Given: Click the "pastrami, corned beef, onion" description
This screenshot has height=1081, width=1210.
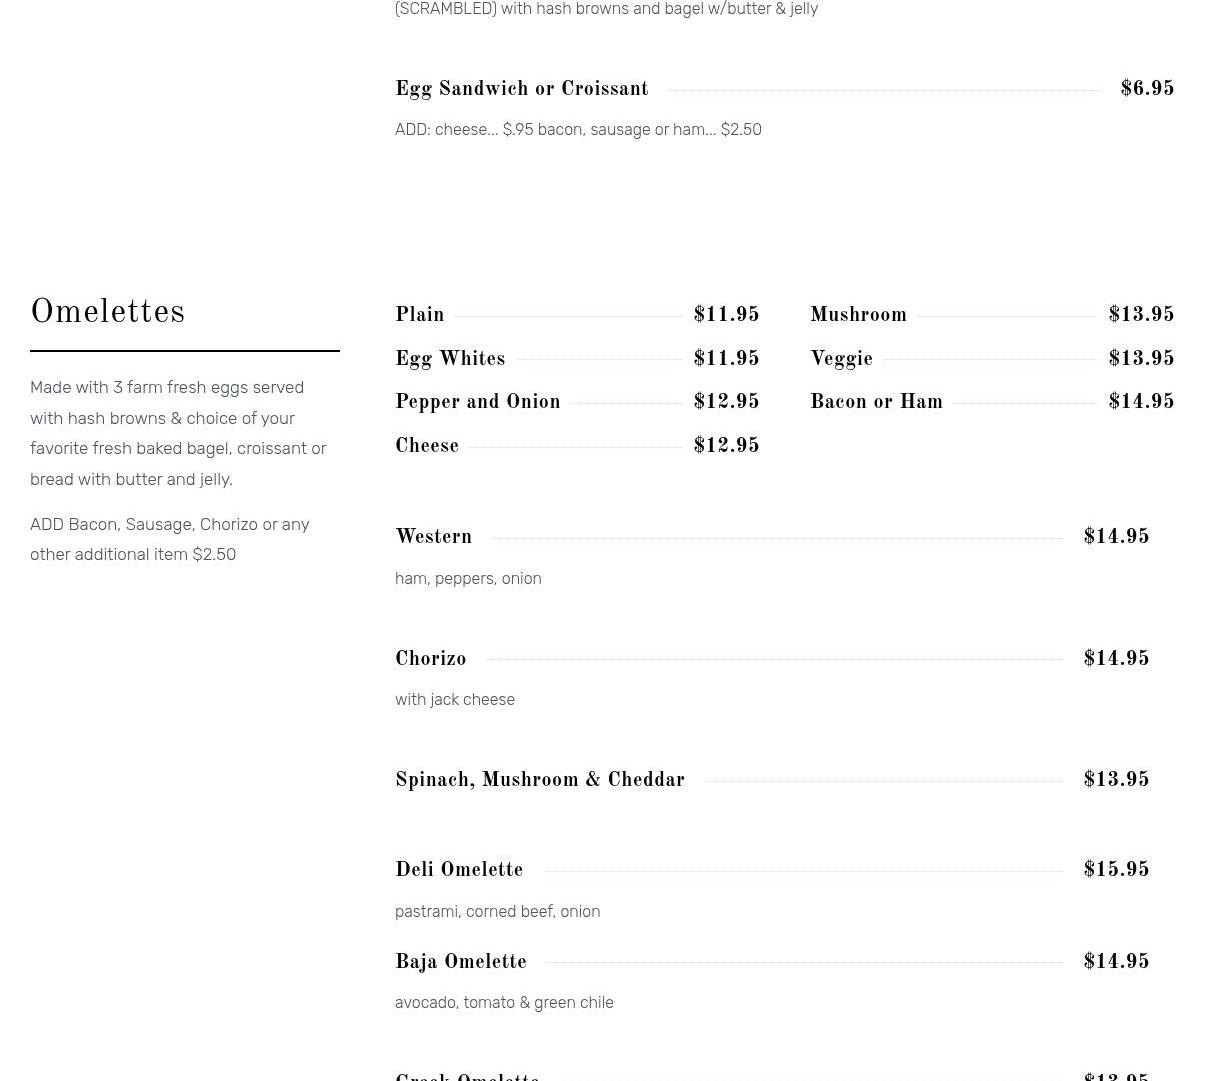Looking at the screenshot, I should [497, 912].
